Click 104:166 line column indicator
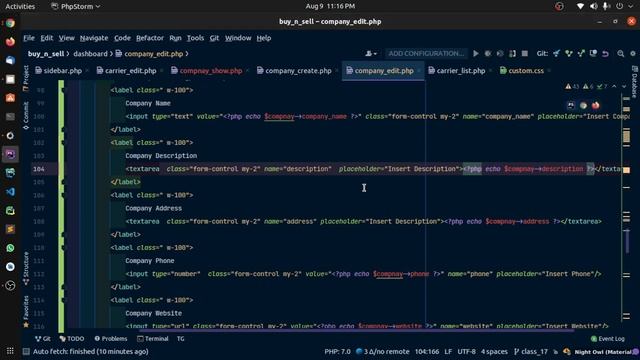Screen dimensions: 640x360 point(427,351)
